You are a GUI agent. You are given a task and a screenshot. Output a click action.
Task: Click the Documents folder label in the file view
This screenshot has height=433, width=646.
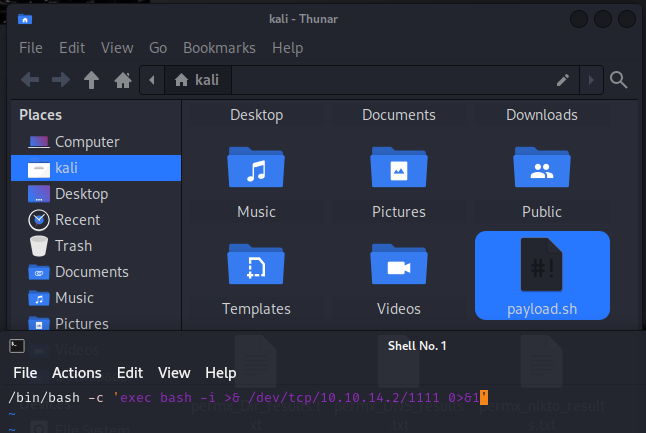point(399,115)
